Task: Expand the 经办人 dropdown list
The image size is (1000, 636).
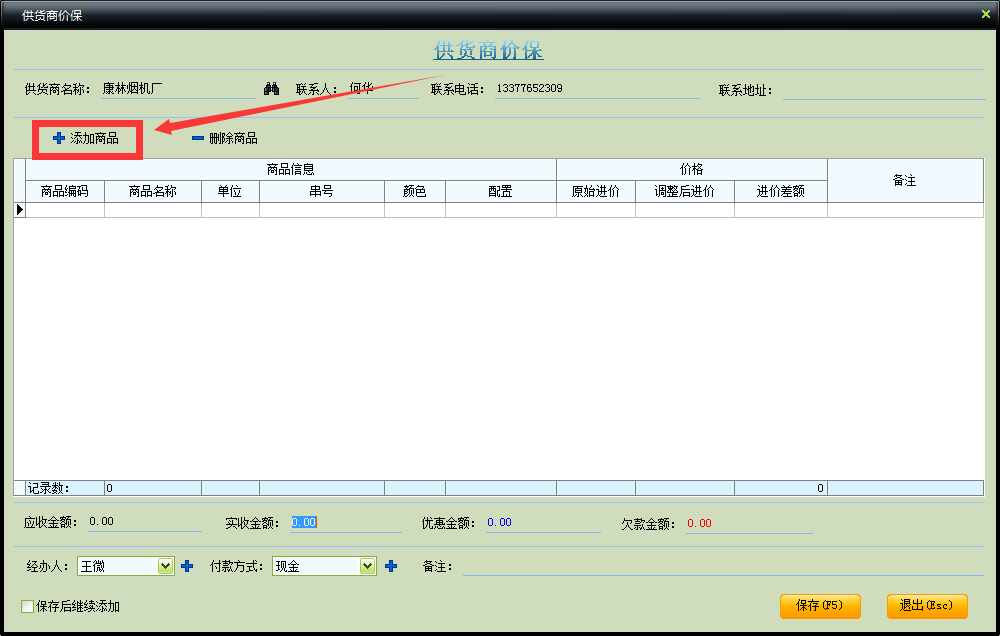Action: coord(166,566)
